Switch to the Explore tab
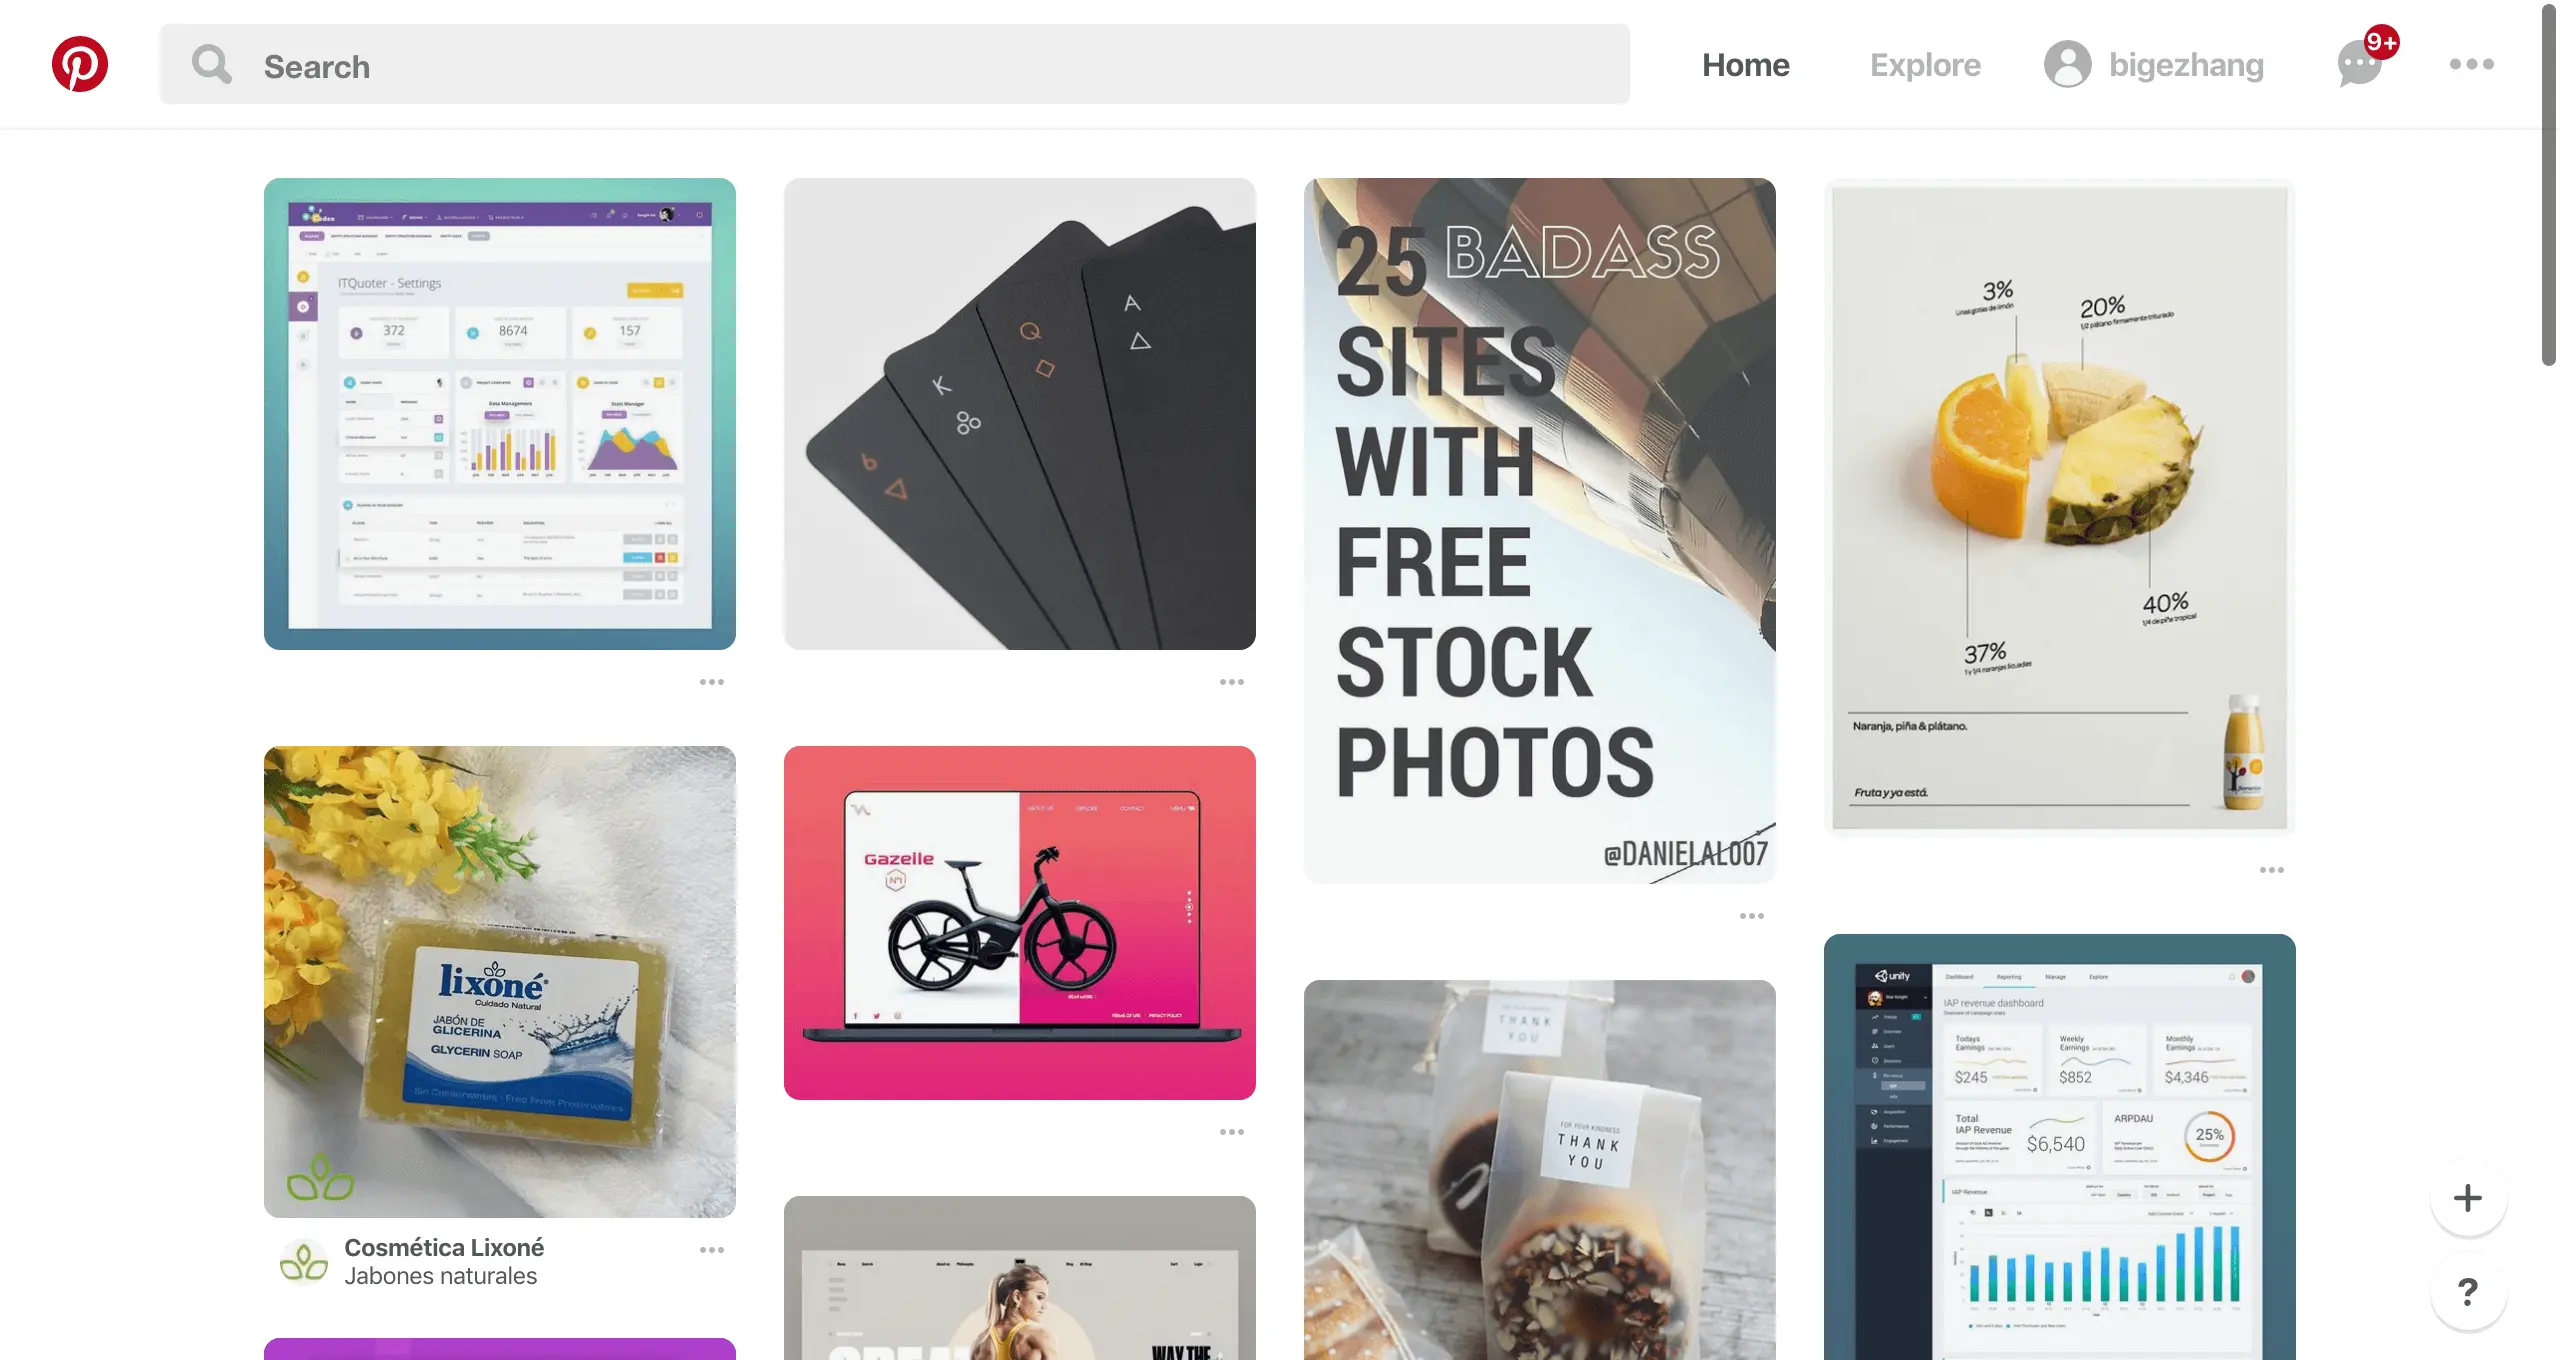The width and height of the screenshot is (2560, 1360). coord(1925,65)
